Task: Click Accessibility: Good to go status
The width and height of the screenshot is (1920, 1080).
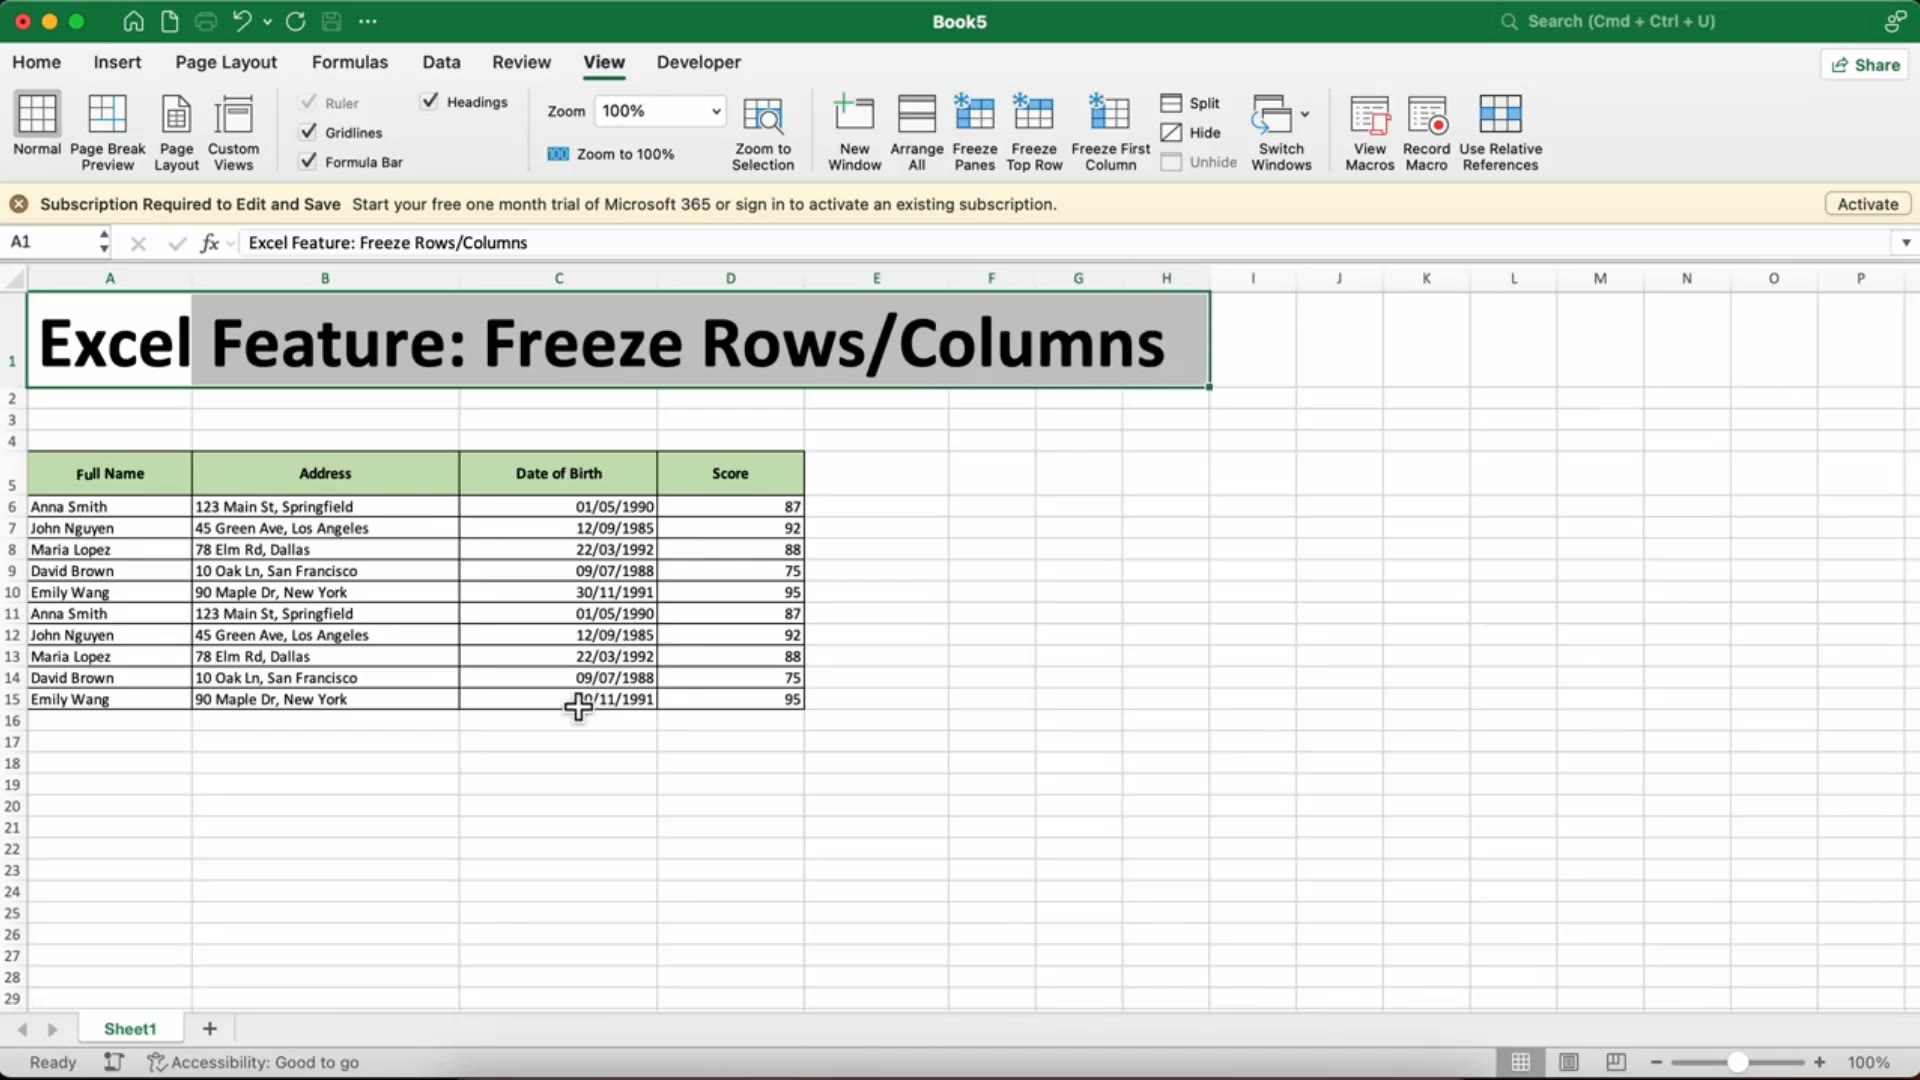Action: [253, 1062]
